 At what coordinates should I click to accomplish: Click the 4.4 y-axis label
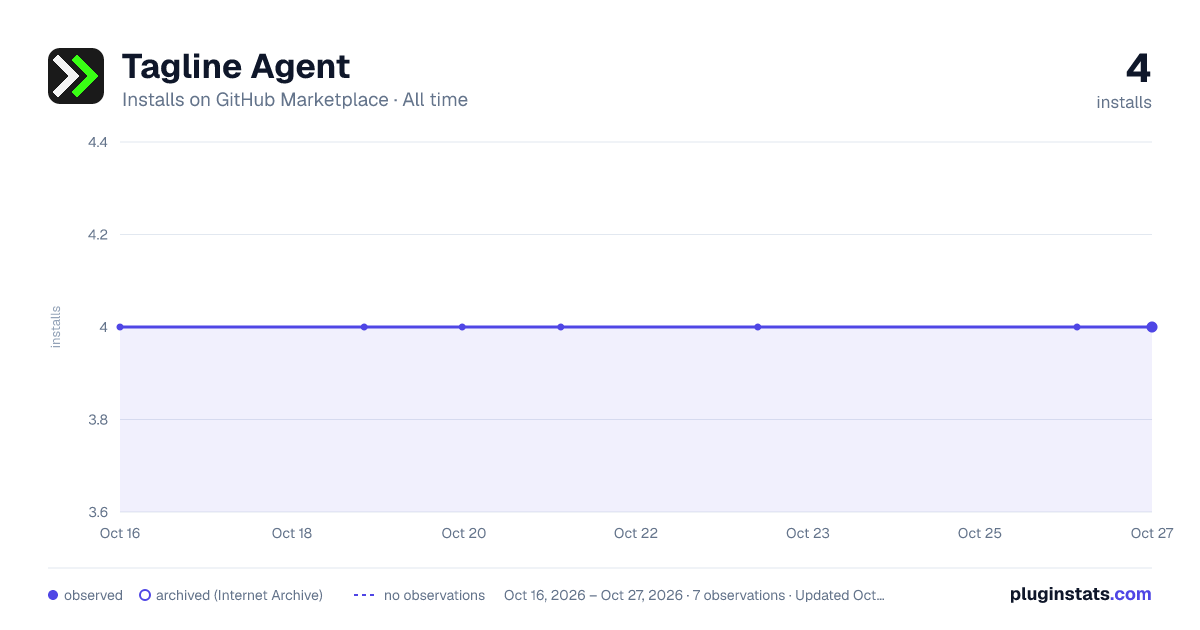(x=97, y=142)
